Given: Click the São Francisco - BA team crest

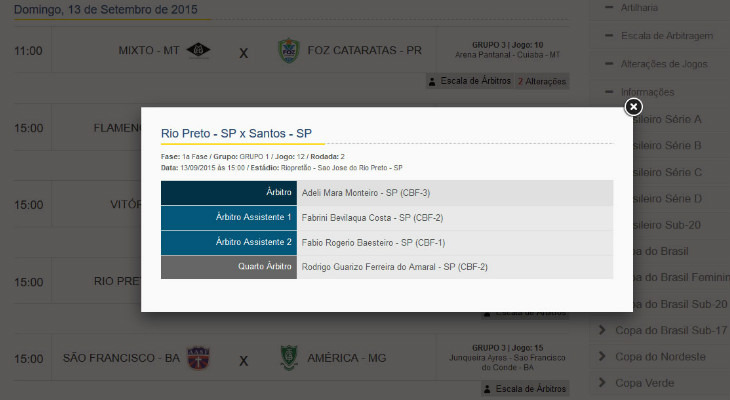Looking at the screenshot, I should click(x=199, y=357).
